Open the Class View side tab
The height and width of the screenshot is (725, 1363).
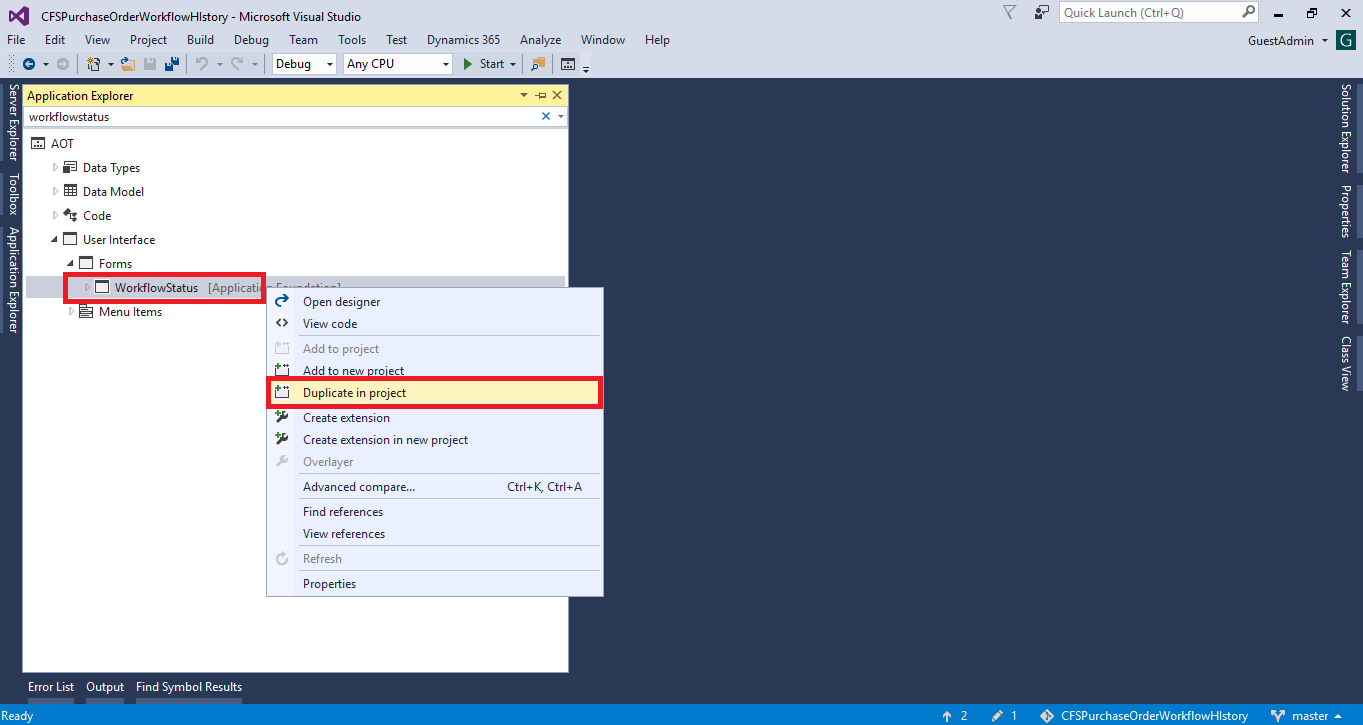(x=1345, y=363)
